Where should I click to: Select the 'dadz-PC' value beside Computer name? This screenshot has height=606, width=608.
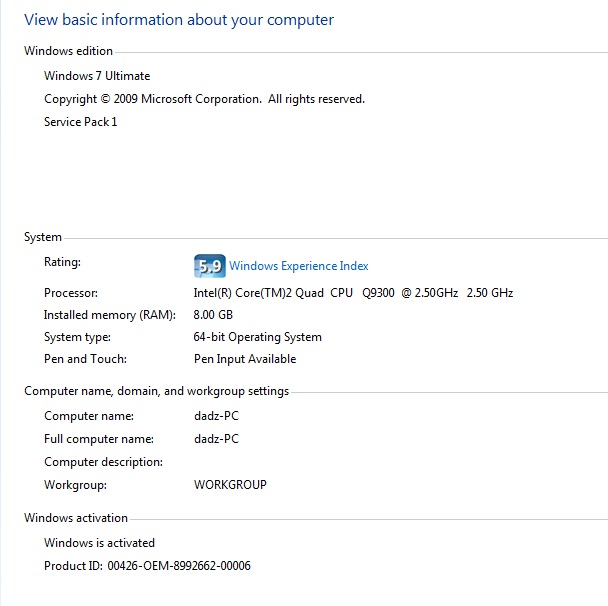pos(216,416)
